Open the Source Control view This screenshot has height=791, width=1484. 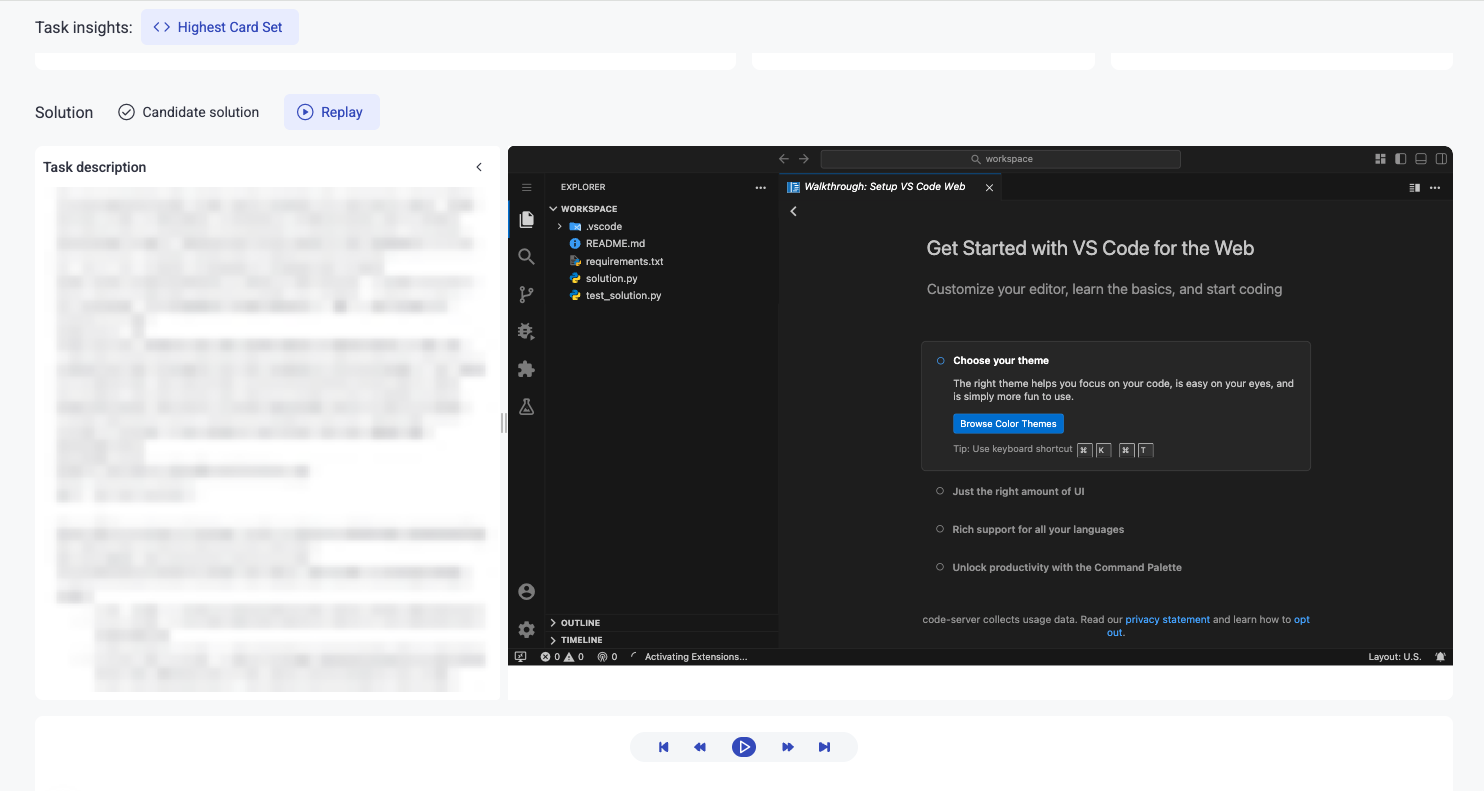(x=526, y=294)
